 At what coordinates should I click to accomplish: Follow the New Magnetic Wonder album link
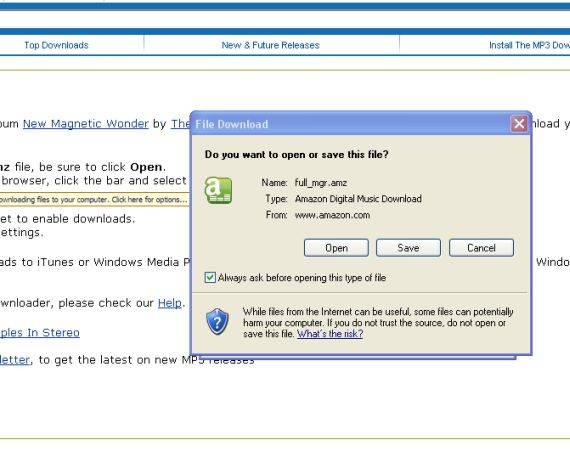[86, 124]
